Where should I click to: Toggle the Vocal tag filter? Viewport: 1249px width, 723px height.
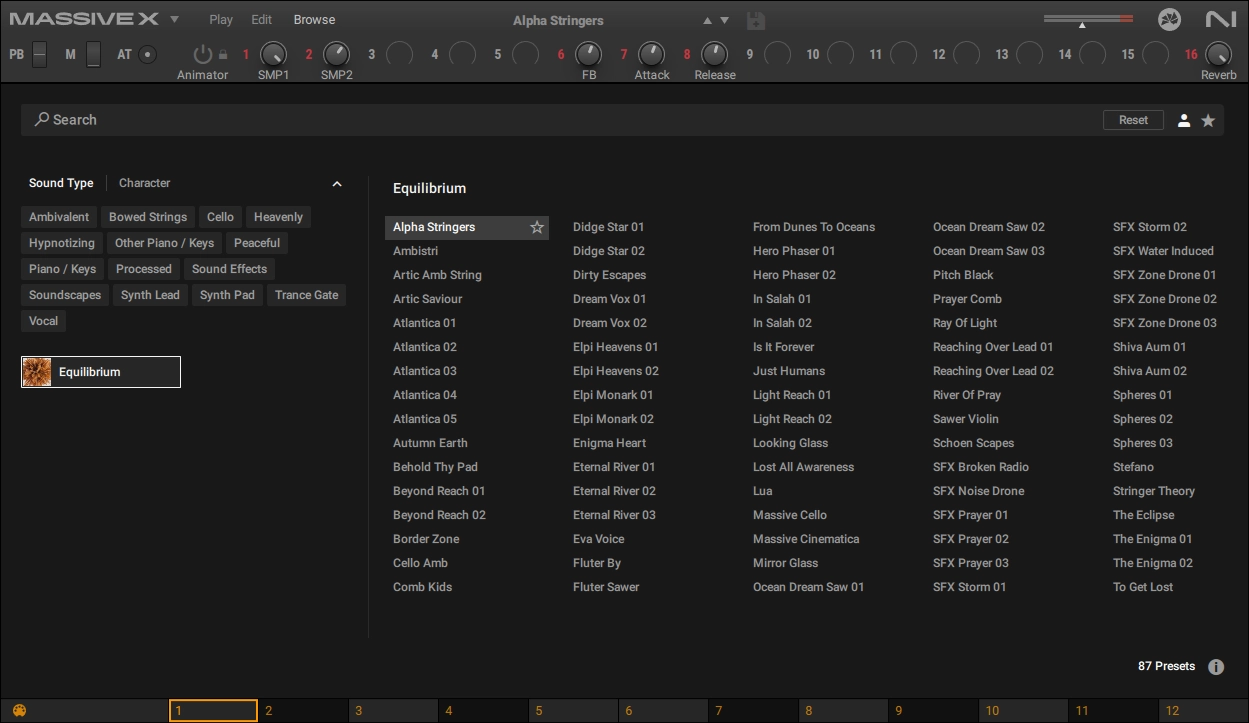(x=43, y=321)
